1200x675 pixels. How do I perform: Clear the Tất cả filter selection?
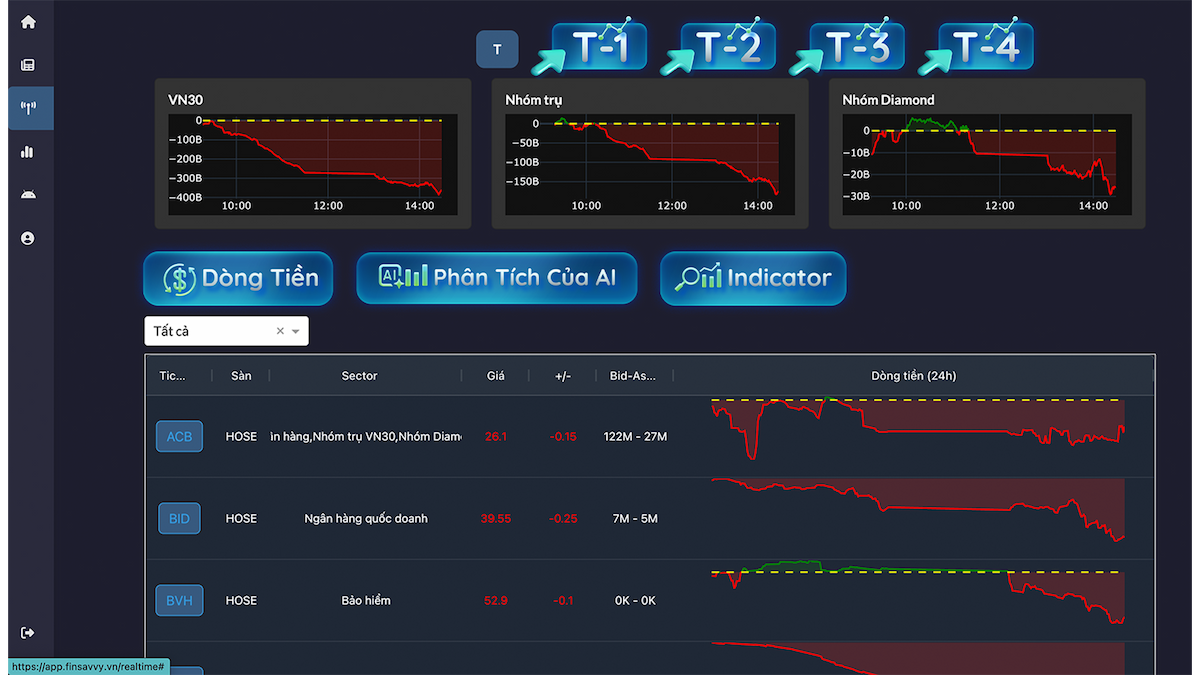[280, 331]
